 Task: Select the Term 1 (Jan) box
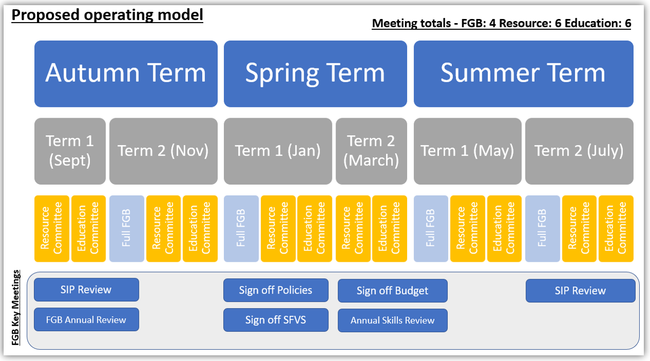tap(278, 151)
